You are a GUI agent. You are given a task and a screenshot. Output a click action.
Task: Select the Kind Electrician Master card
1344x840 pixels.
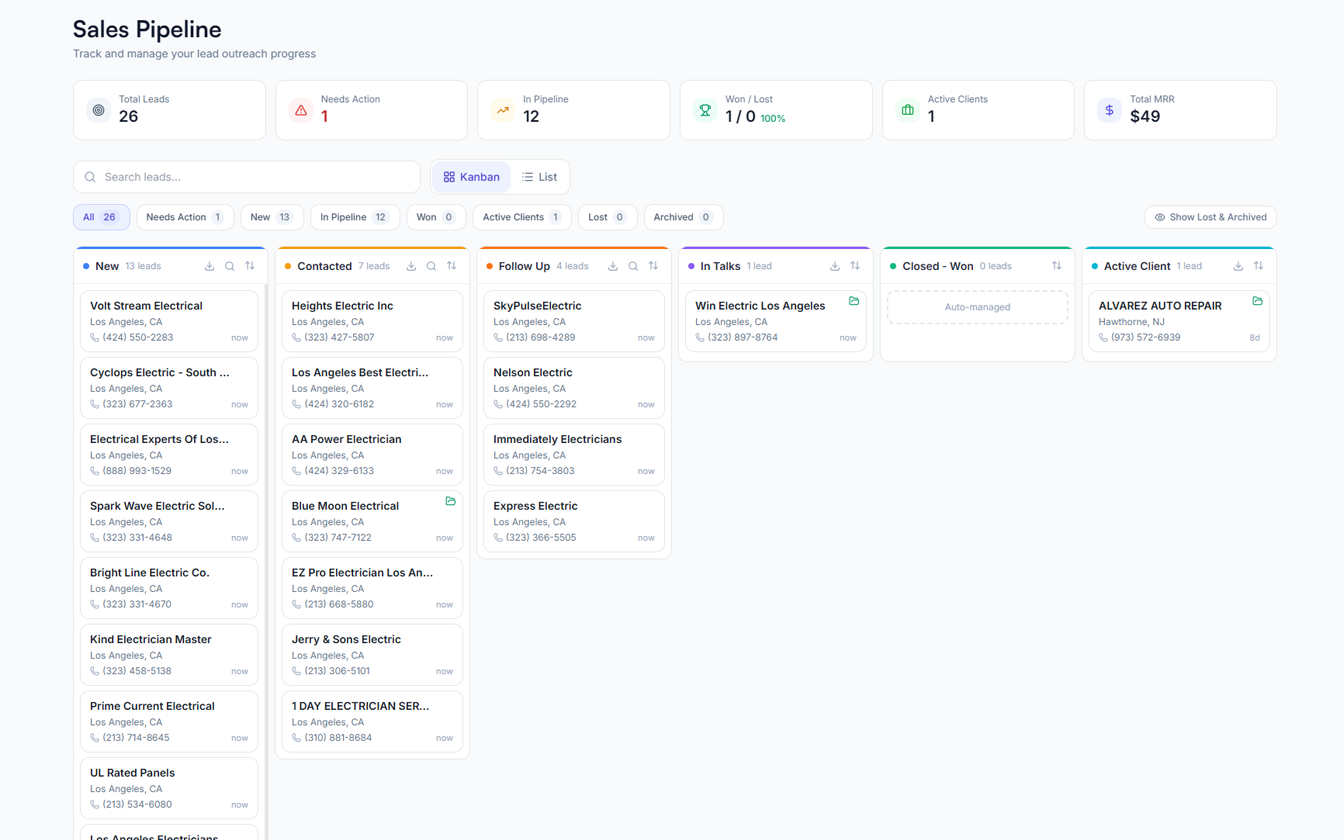[x=169, y=655]
